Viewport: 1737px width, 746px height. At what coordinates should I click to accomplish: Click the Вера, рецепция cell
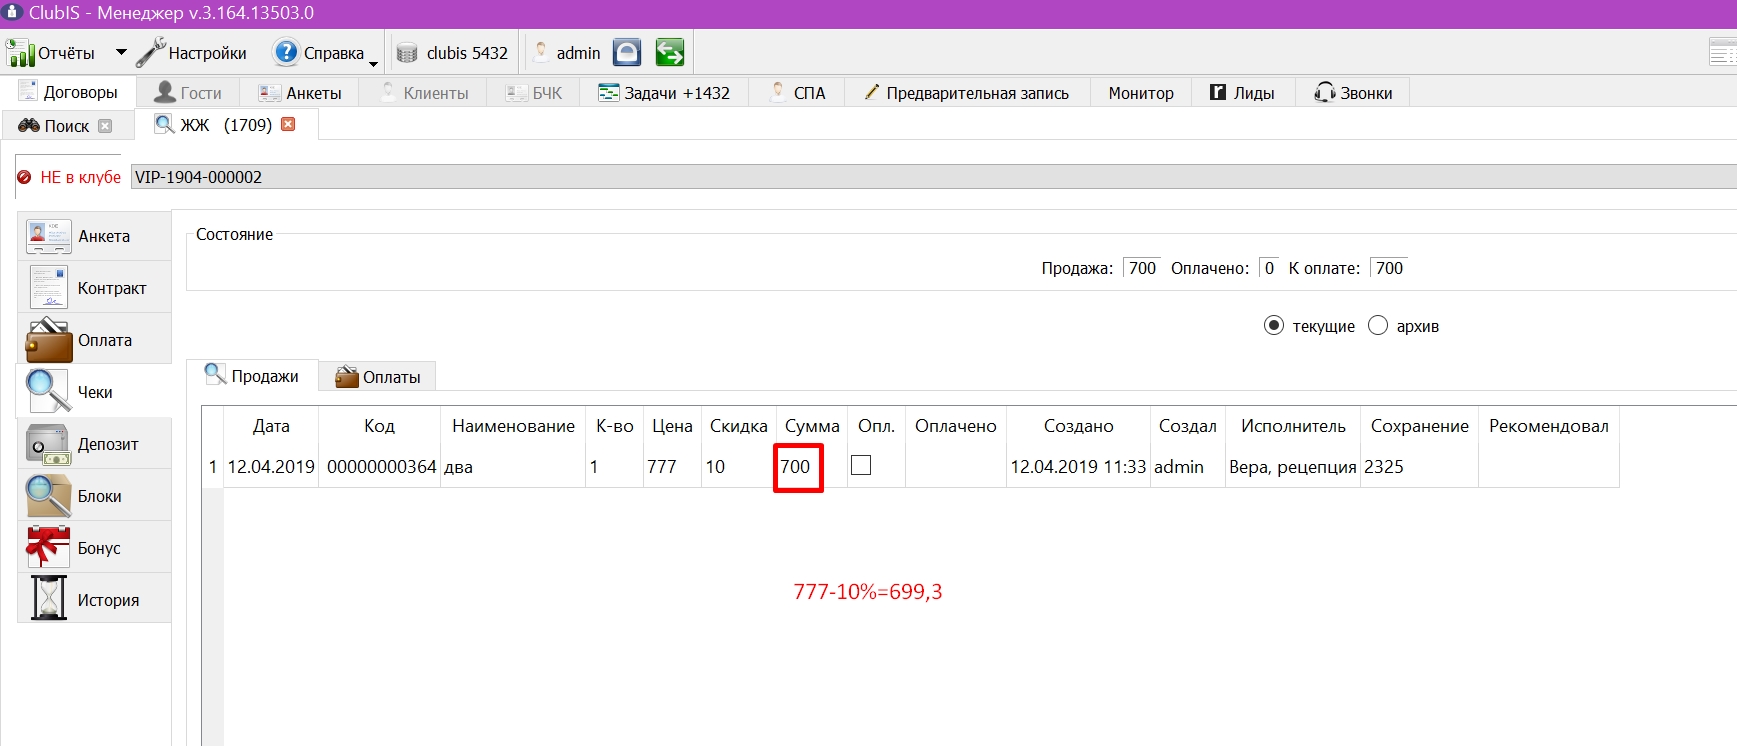1292,467
